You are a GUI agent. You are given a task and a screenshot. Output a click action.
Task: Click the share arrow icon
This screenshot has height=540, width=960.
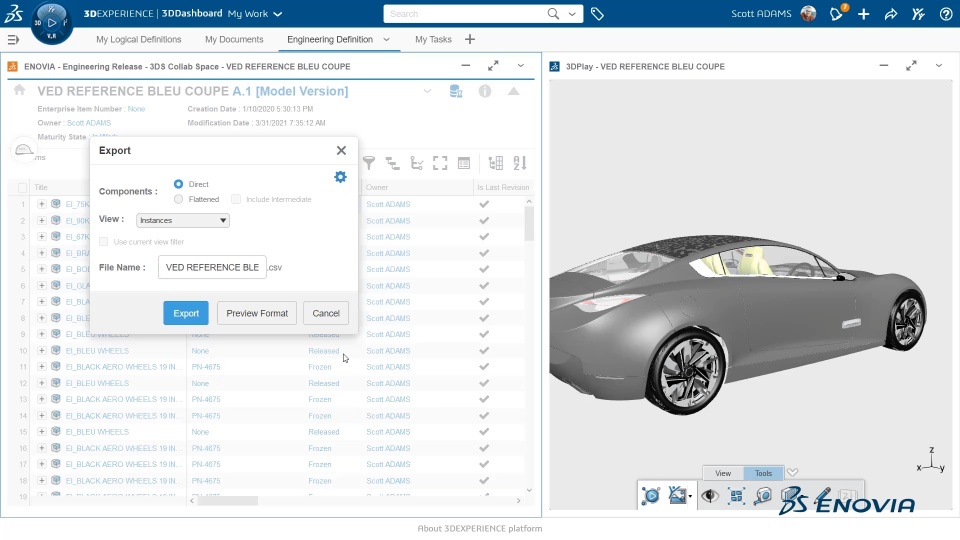tap(891, 13)
